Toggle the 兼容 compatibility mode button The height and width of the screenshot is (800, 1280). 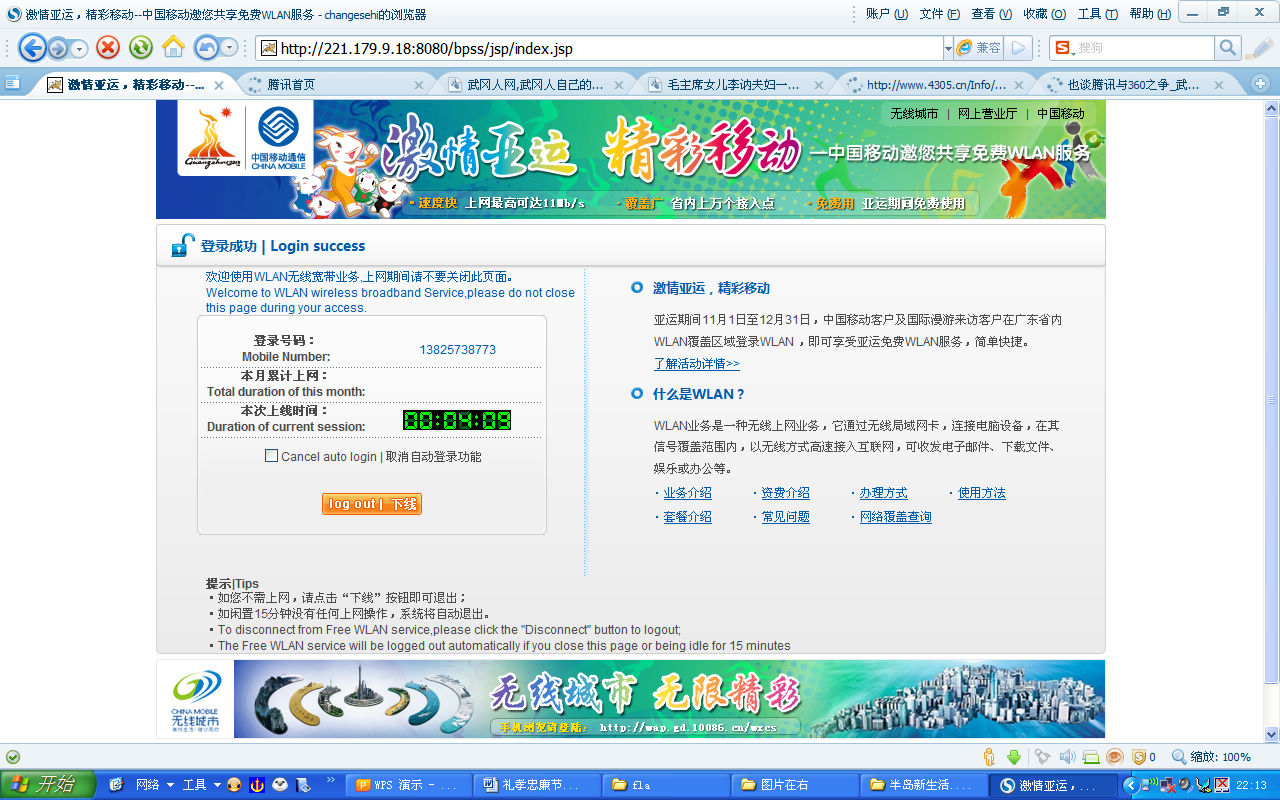click(979, 48)
